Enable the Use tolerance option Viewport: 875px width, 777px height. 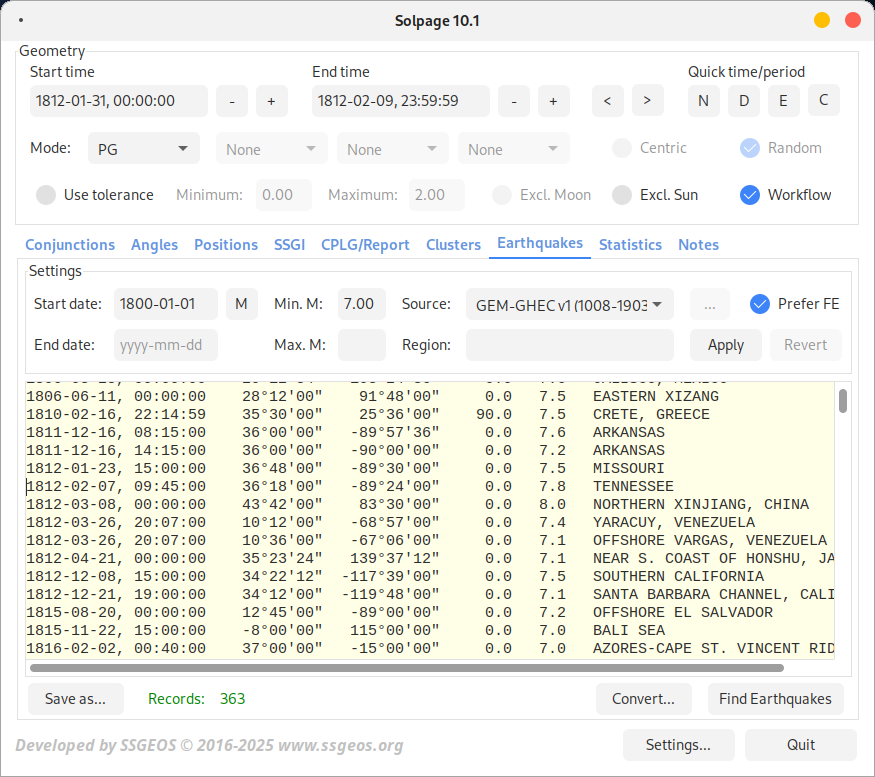(x=46, y=195)
